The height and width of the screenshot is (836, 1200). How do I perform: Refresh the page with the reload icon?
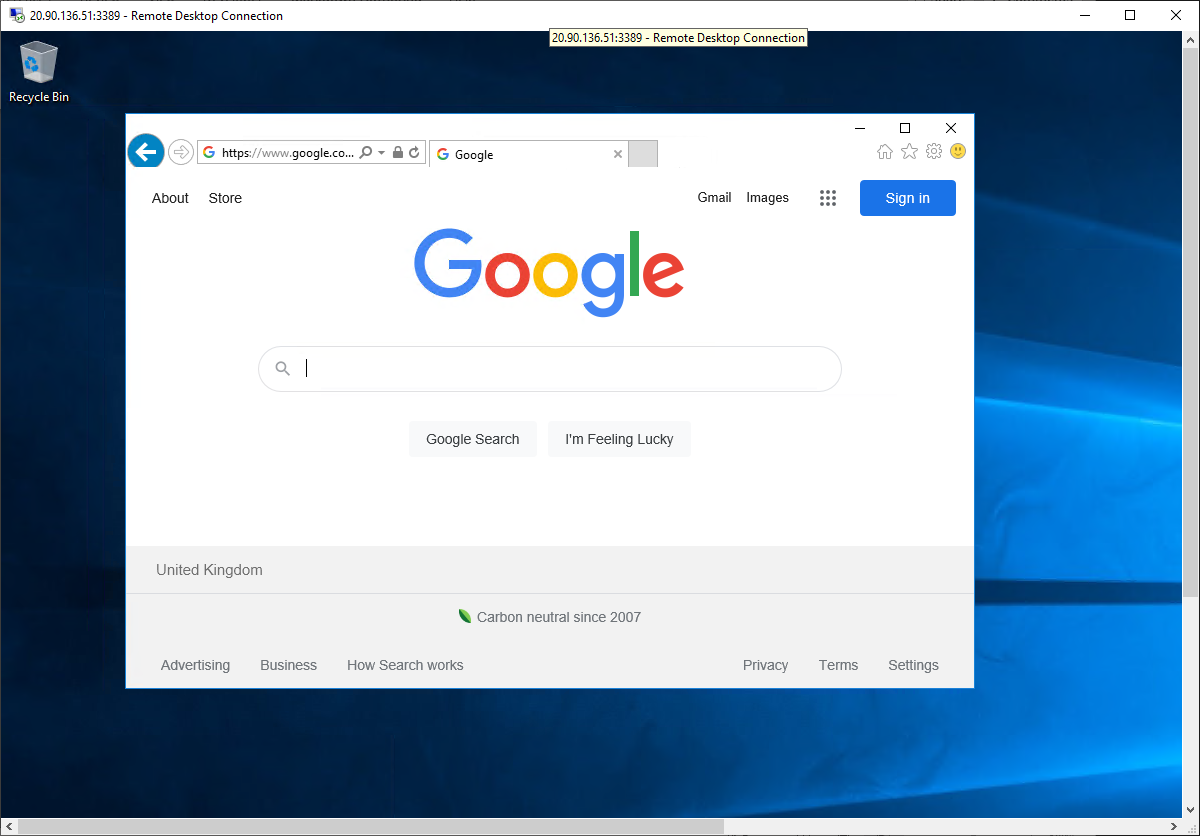413,152
